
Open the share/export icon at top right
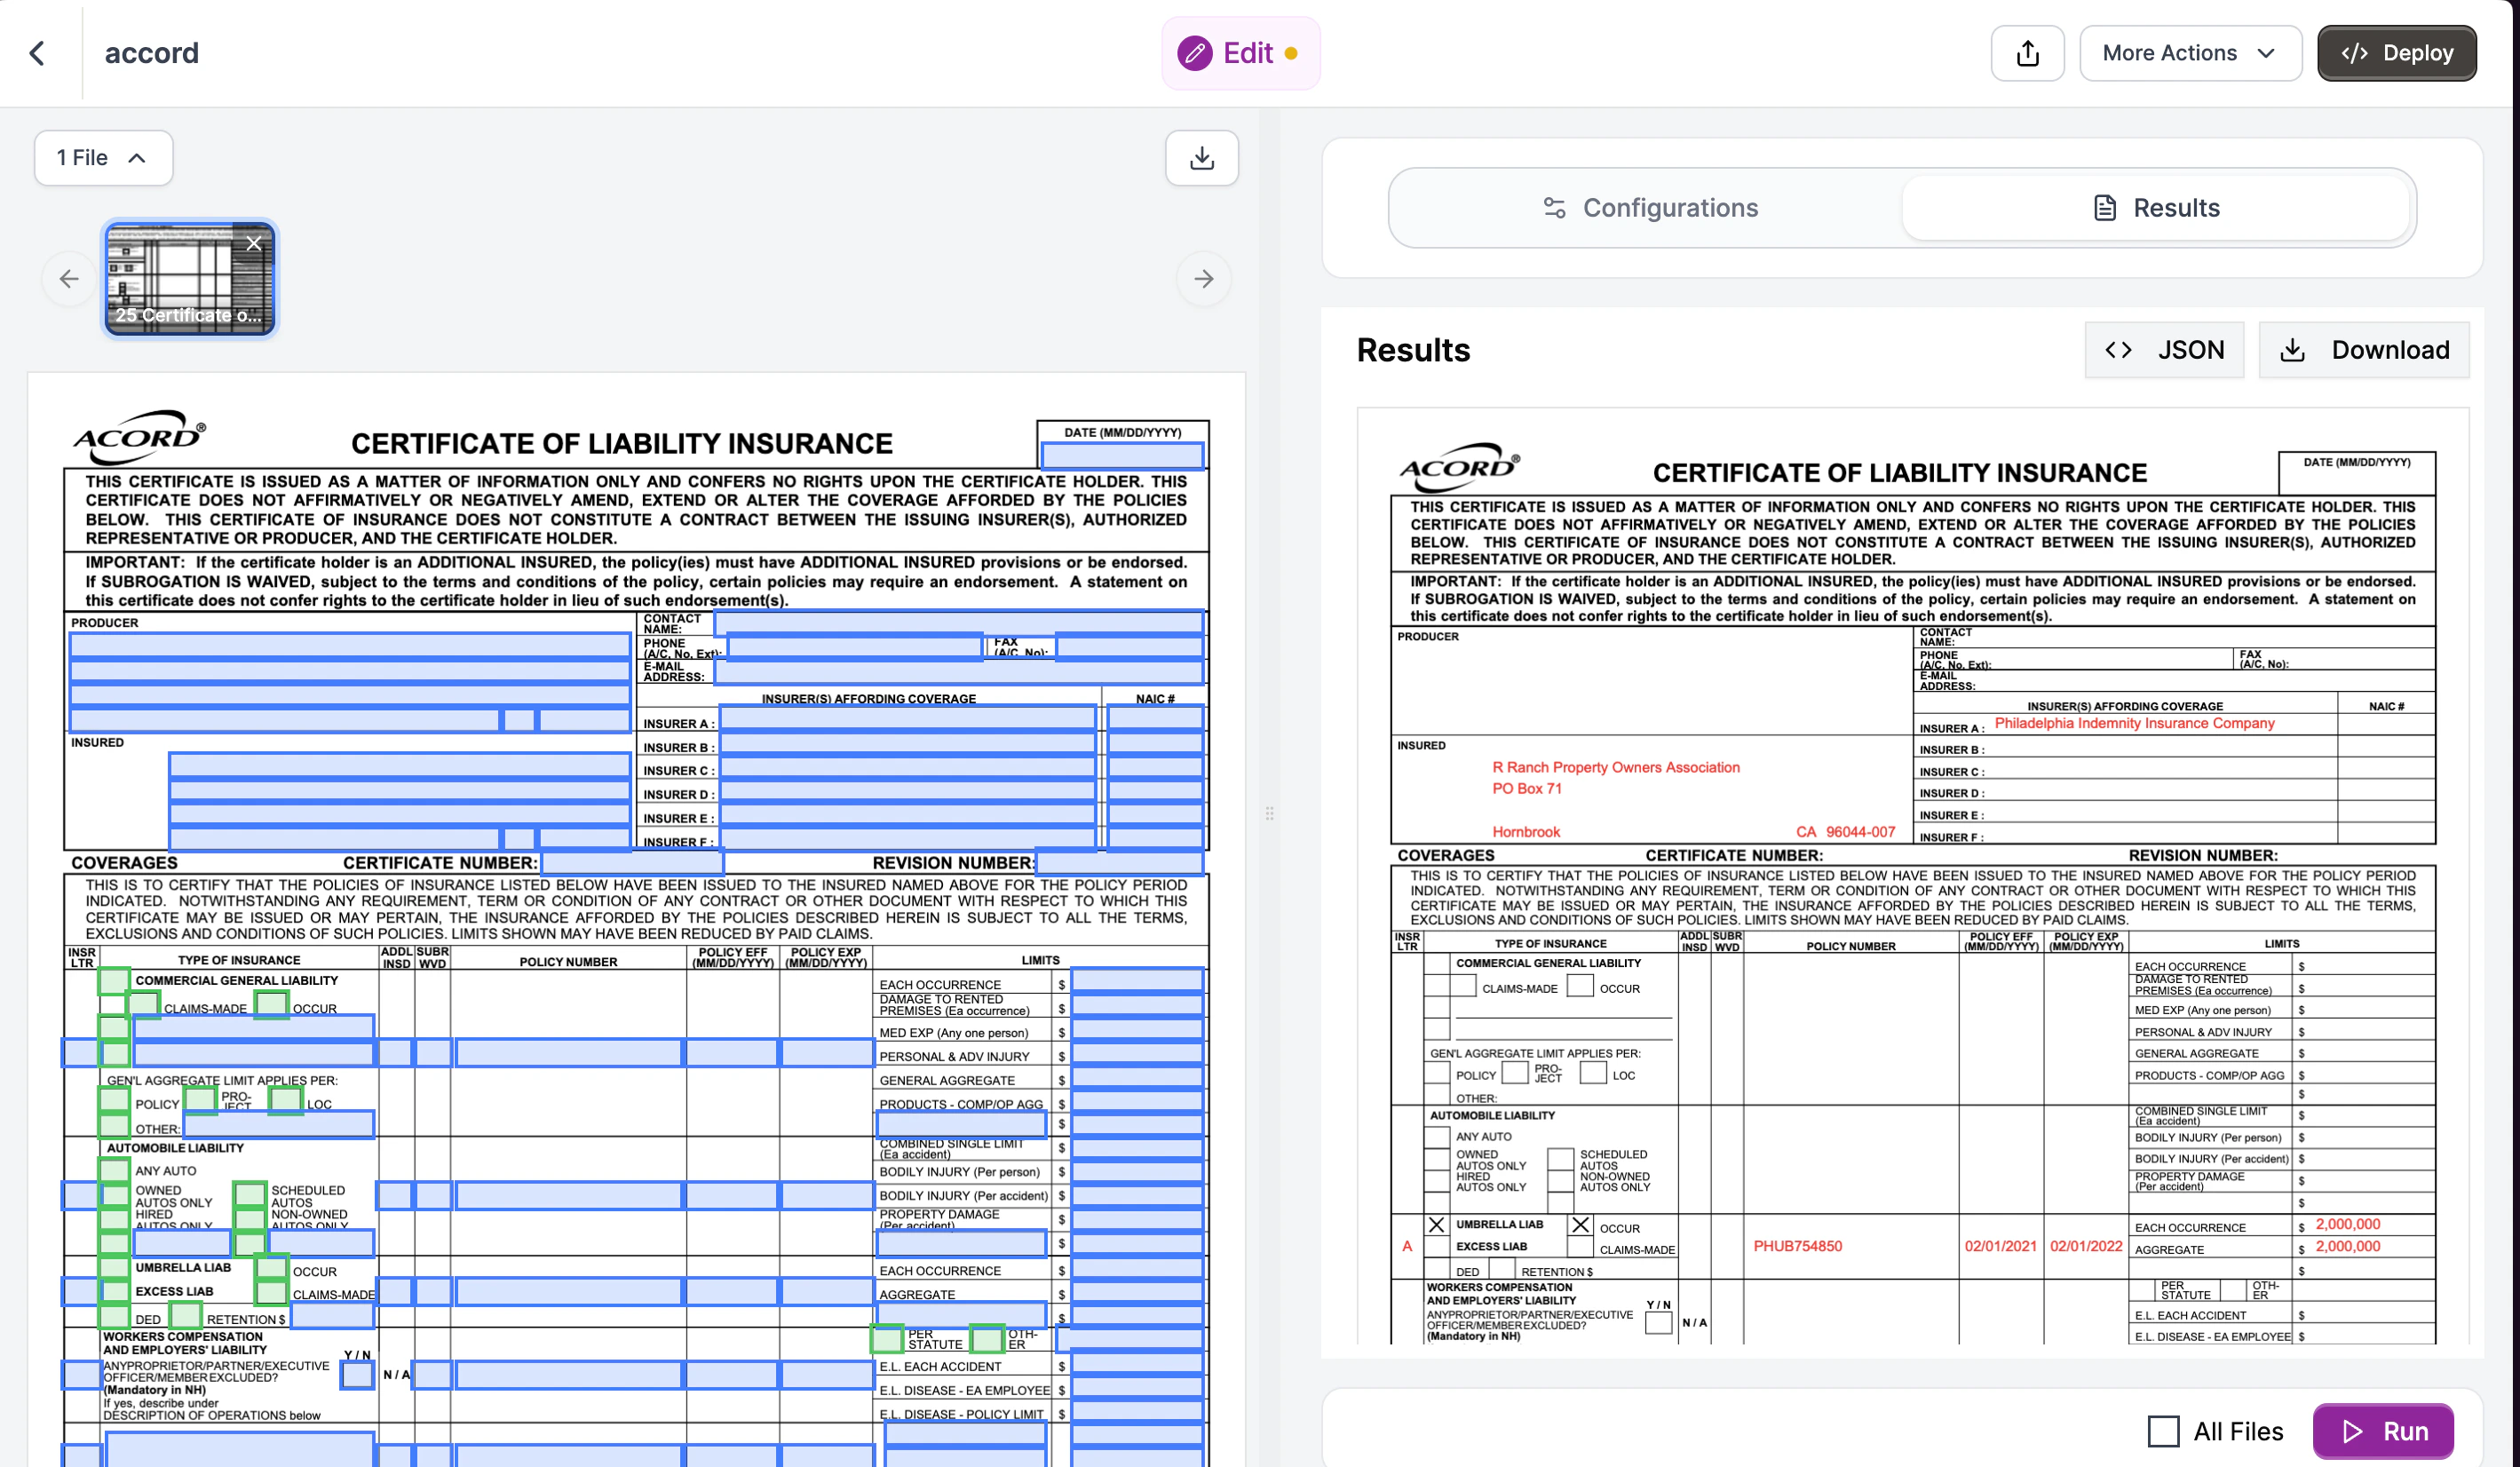coord(2028,52)
